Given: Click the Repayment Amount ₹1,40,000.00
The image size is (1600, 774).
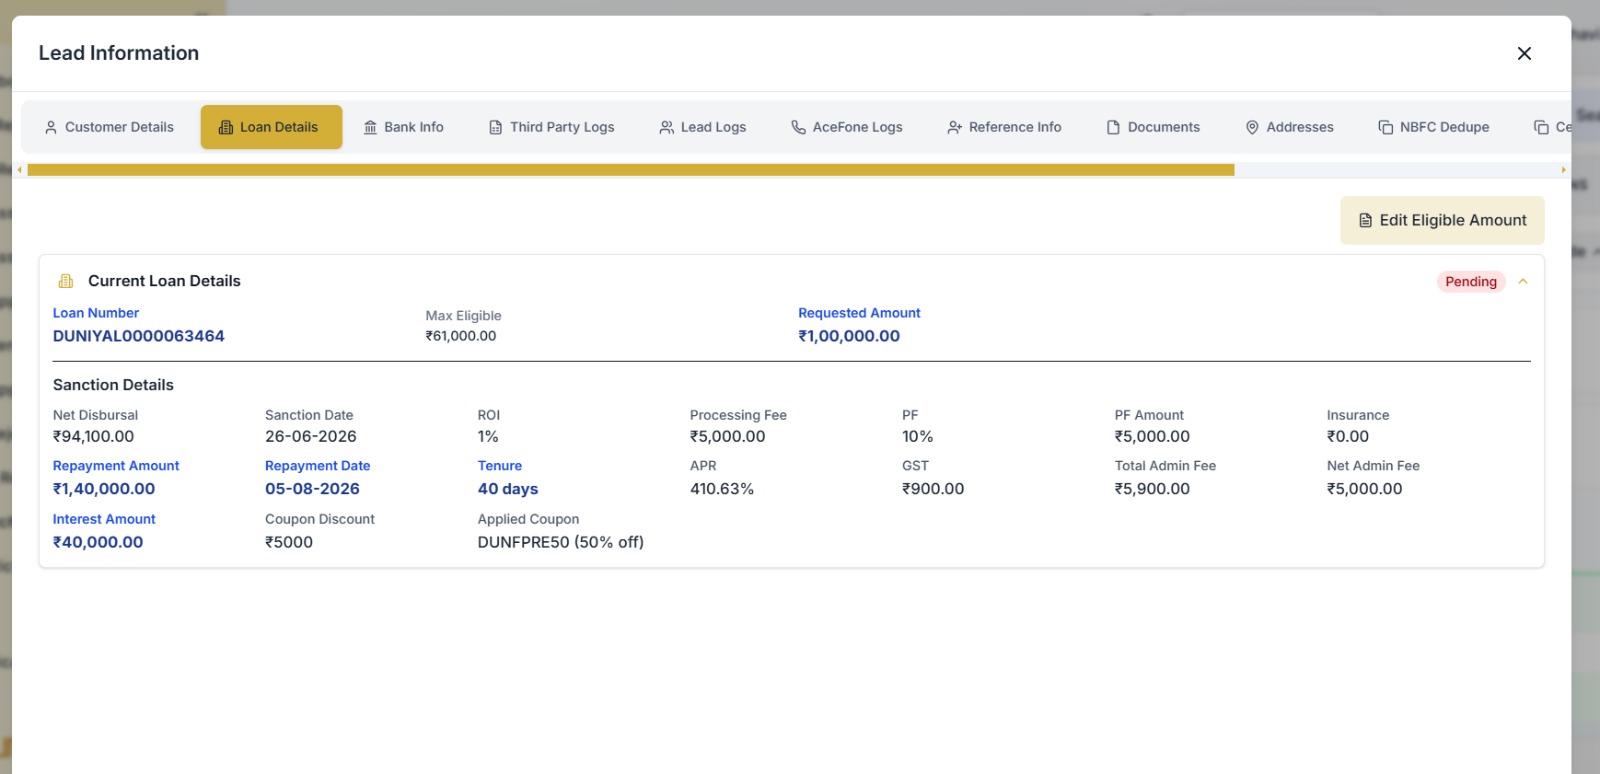Looking at the screenshot, I should (104, 489).
